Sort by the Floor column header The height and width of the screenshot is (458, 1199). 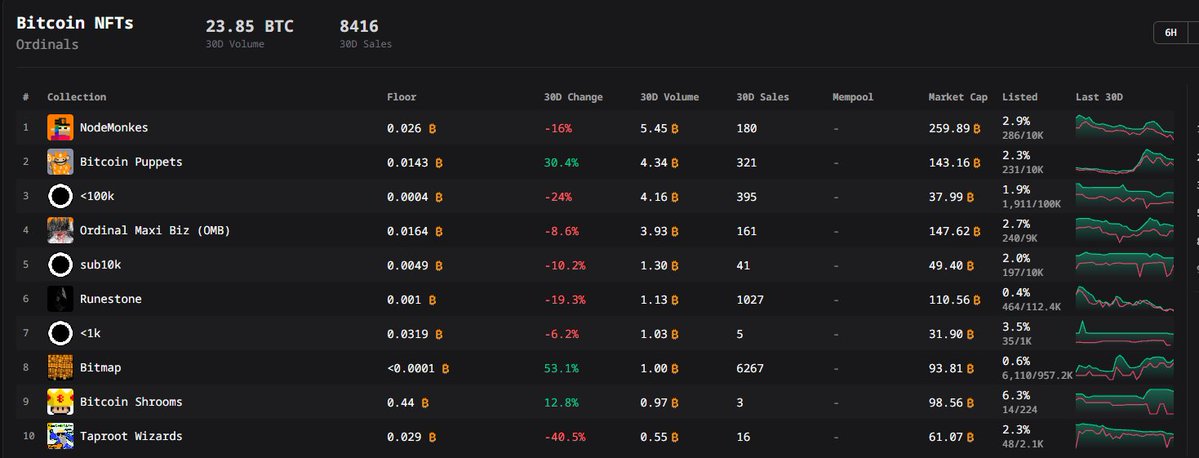(x=401, y=97)
